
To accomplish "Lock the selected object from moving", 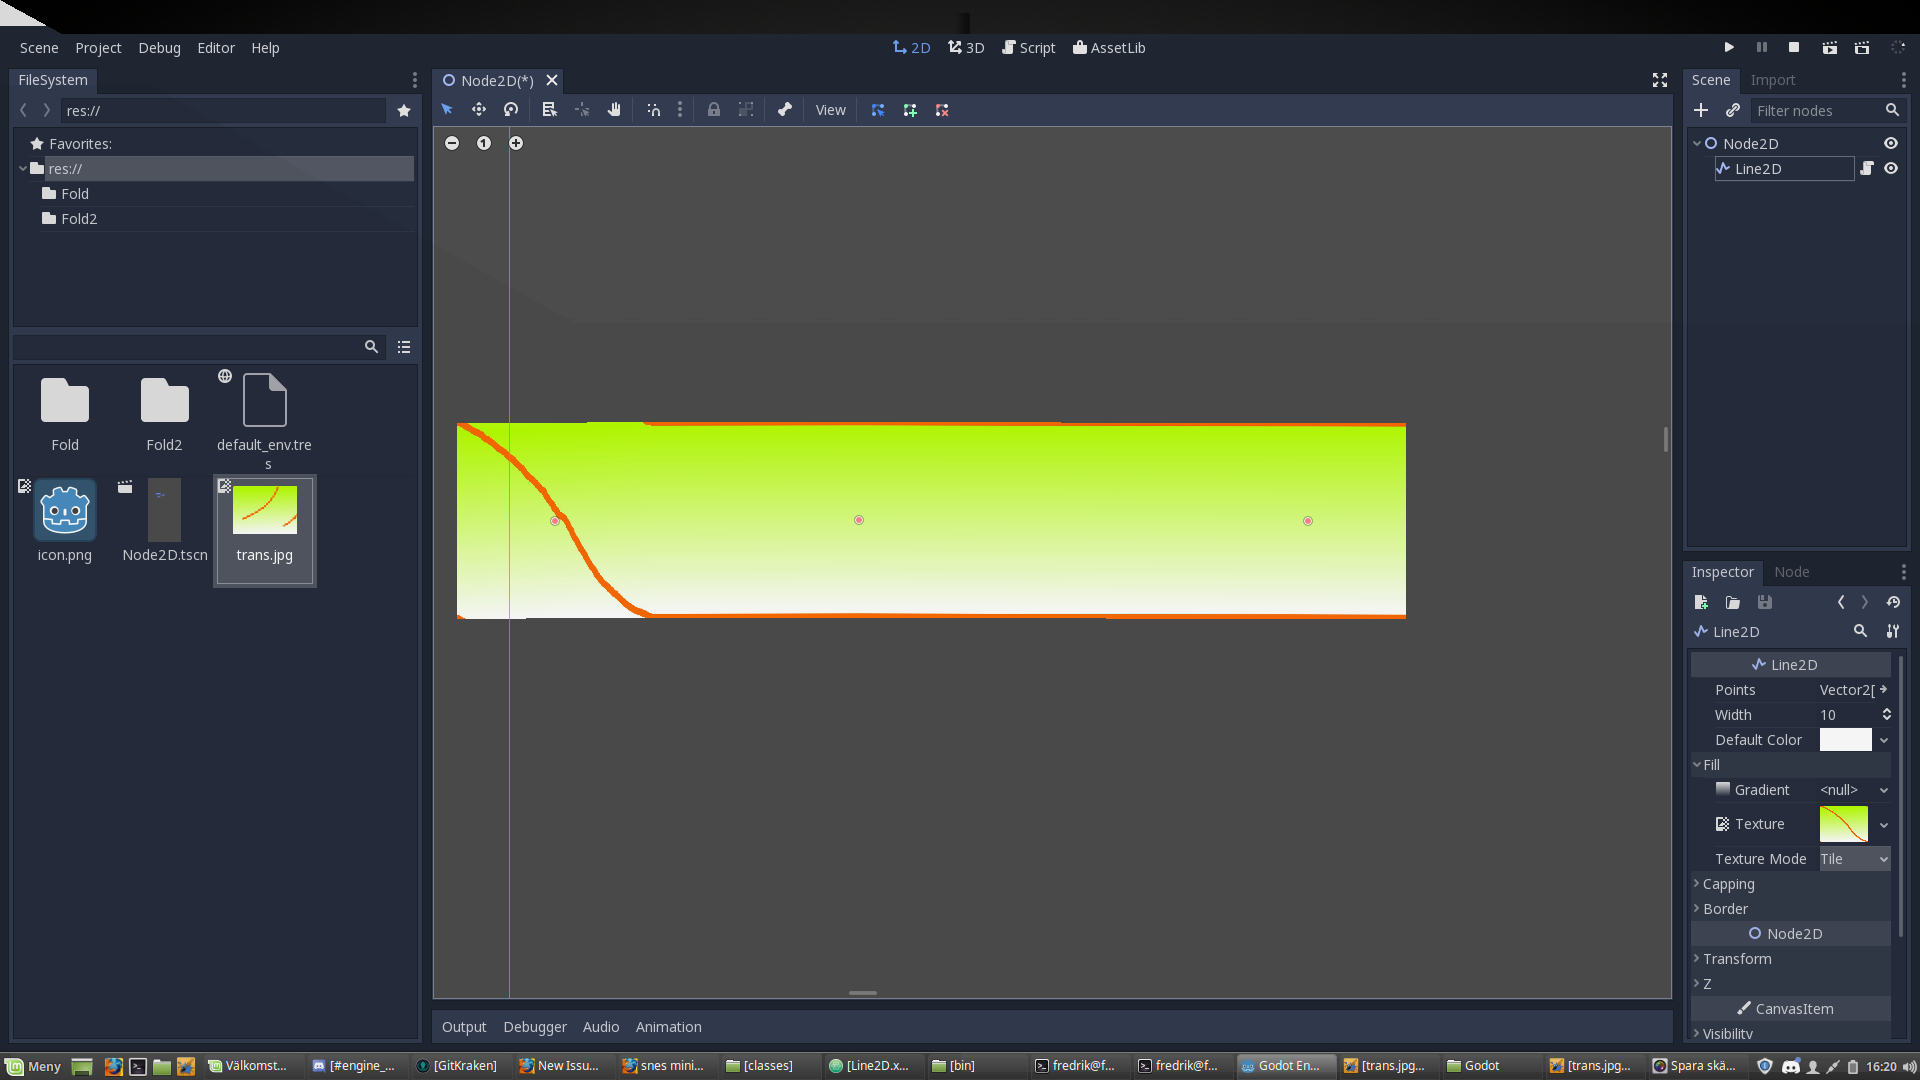I will tap(713, 110).
